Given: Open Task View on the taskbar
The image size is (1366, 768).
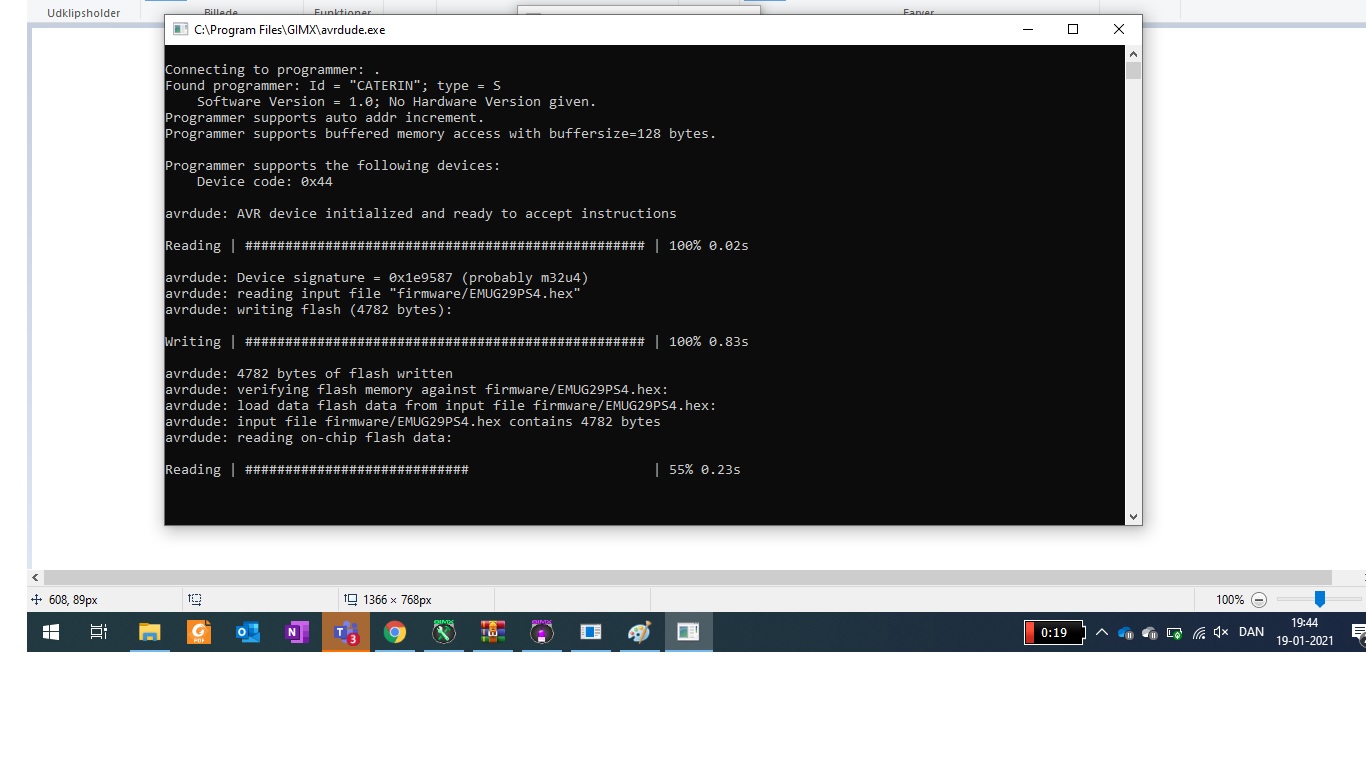Looking at the screenshot, I should (99, 632).
